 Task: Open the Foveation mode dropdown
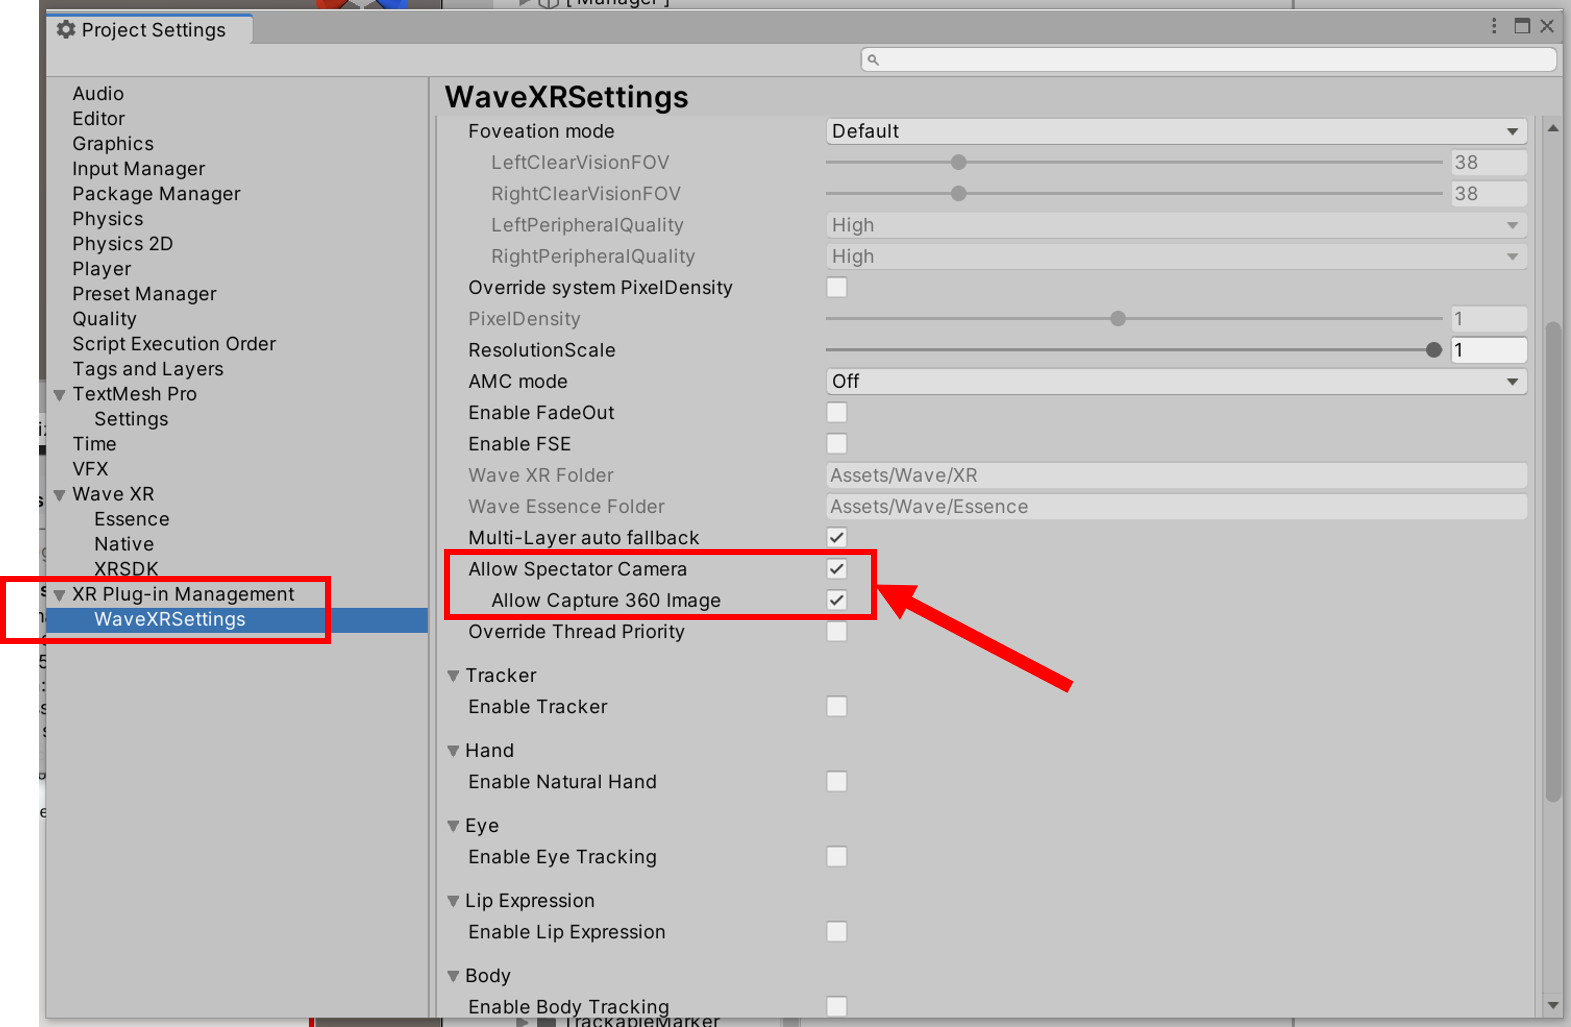click(x=1176, y=131)
